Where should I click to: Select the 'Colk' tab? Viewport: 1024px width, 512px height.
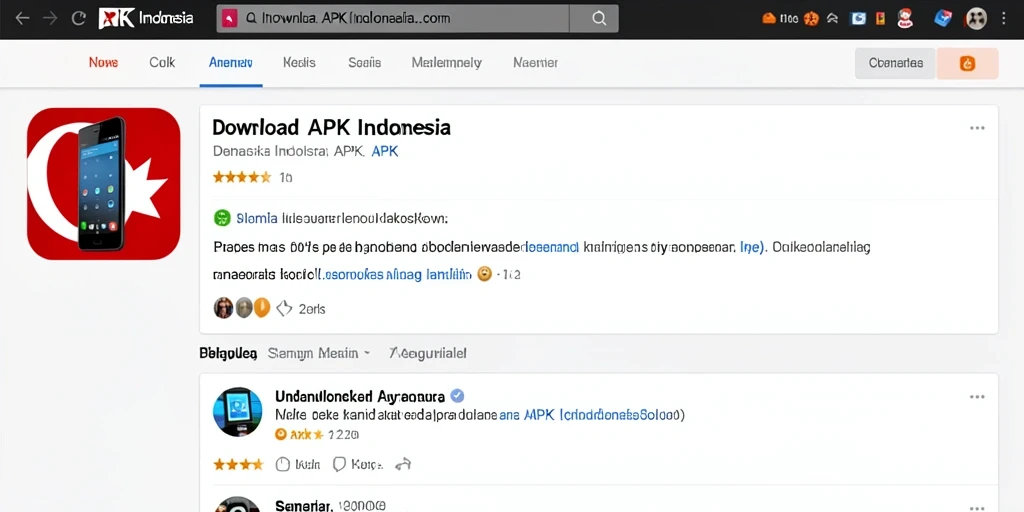(162, 63)
